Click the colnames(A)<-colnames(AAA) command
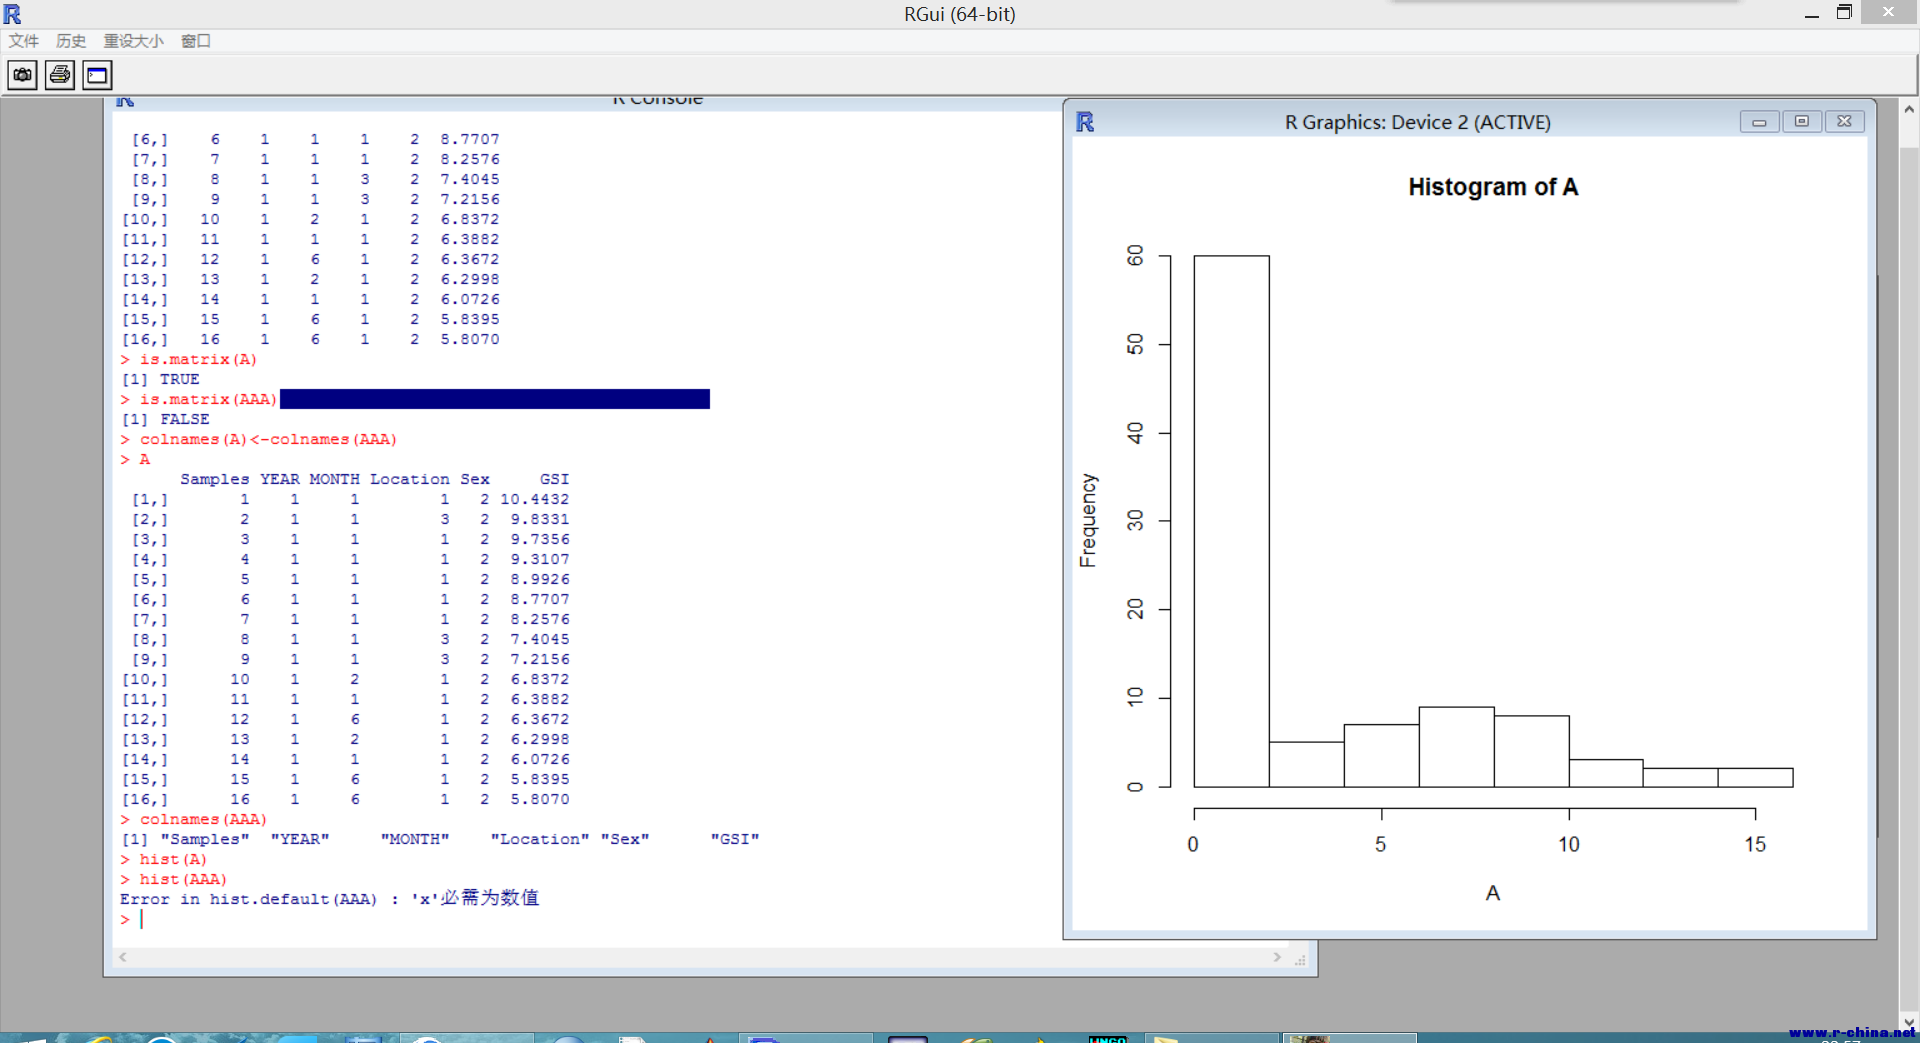This screenshot has width=1920, height=1043. point(259,439)
